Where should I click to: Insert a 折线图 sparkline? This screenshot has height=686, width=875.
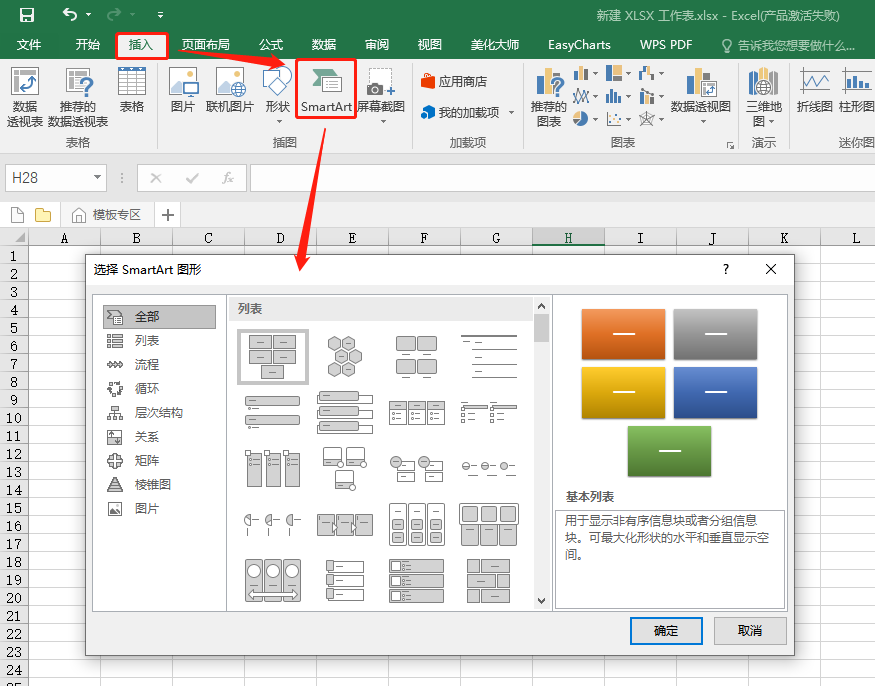click(x=814, y=89)
